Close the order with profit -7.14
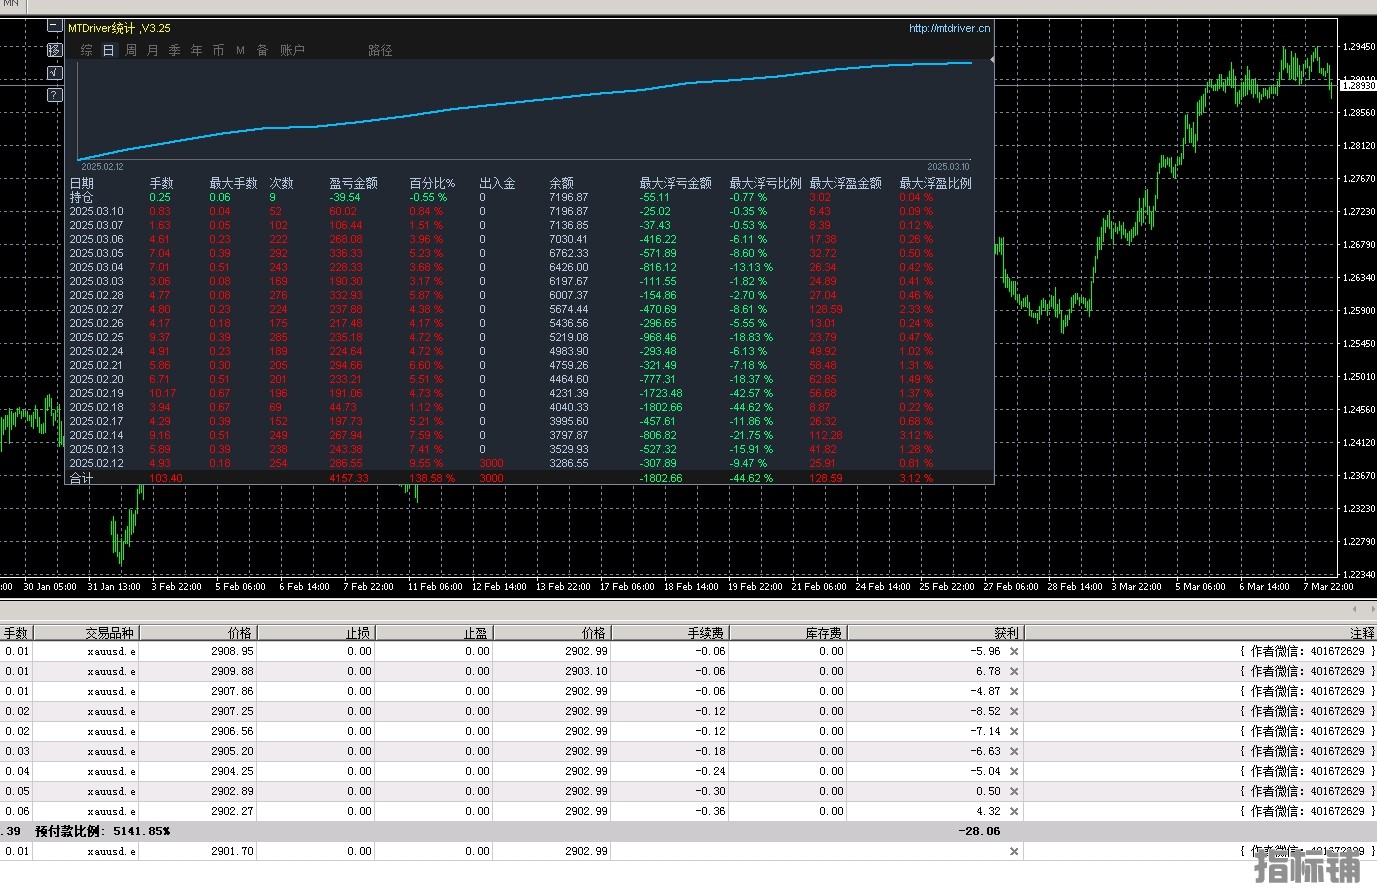 tap(1014, 731)
